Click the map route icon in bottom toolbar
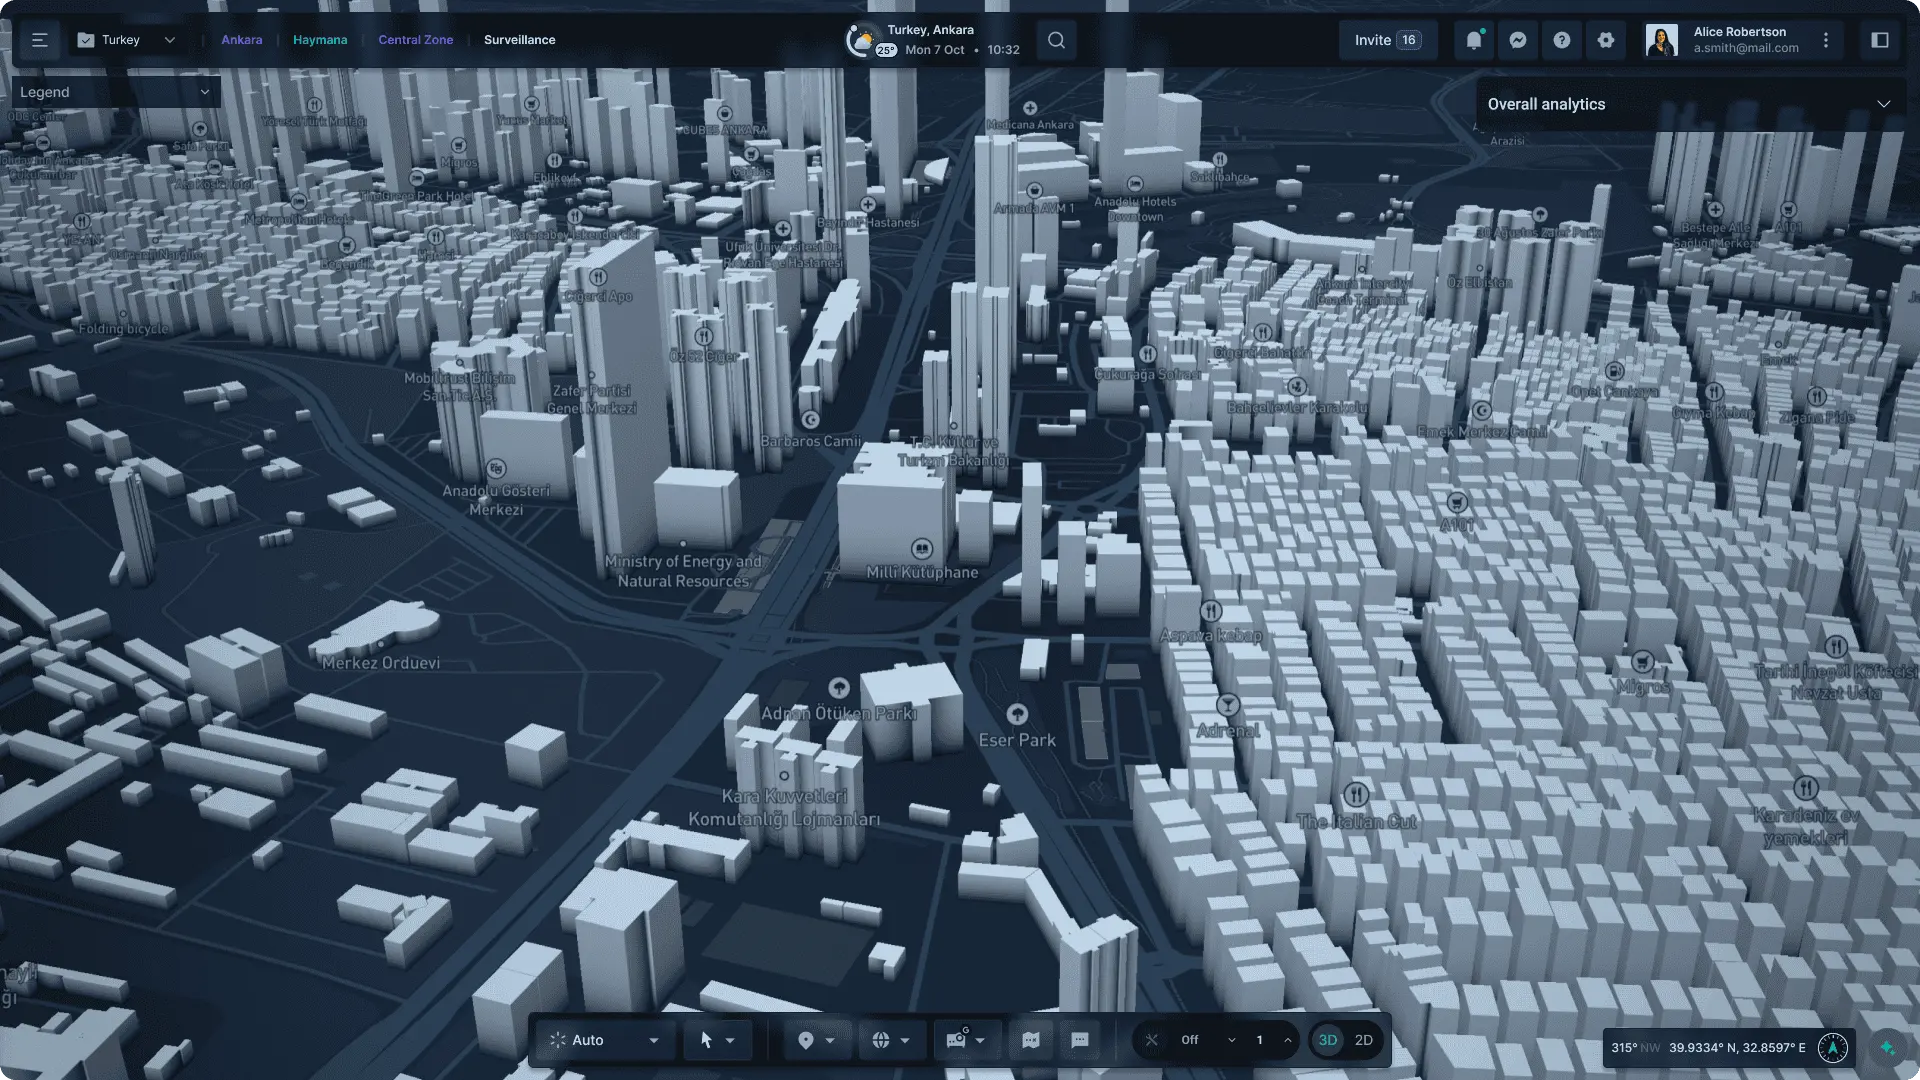The image size is (1920, 1080). pos(1031,1040)
